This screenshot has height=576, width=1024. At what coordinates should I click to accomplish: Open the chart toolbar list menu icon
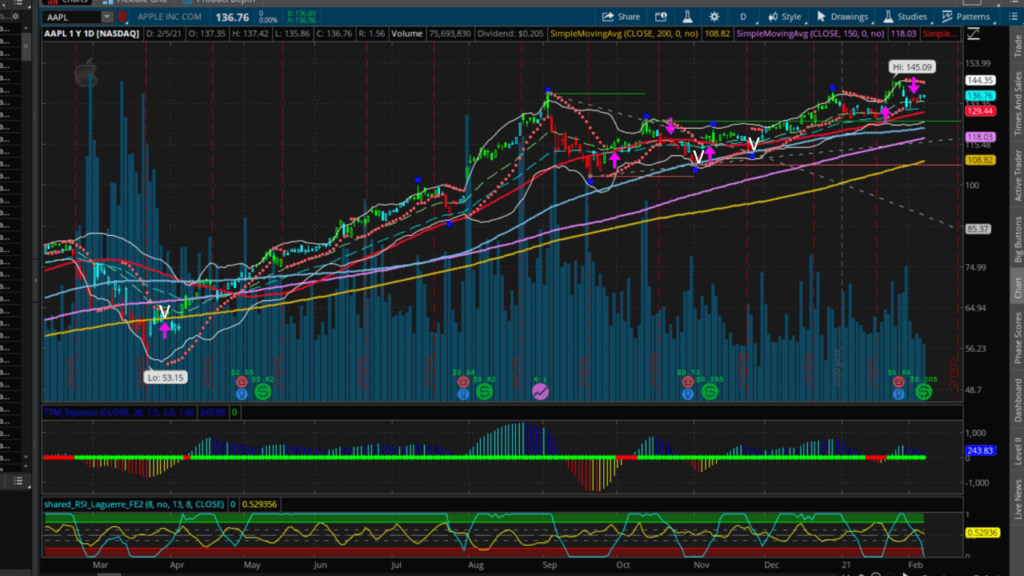(x=1014, y=17)
